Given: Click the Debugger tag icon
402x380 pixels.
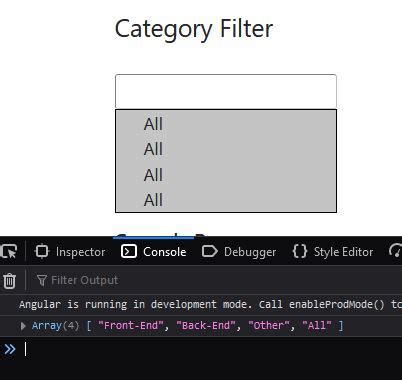Looking at the screenshot, I should point(210,252).
